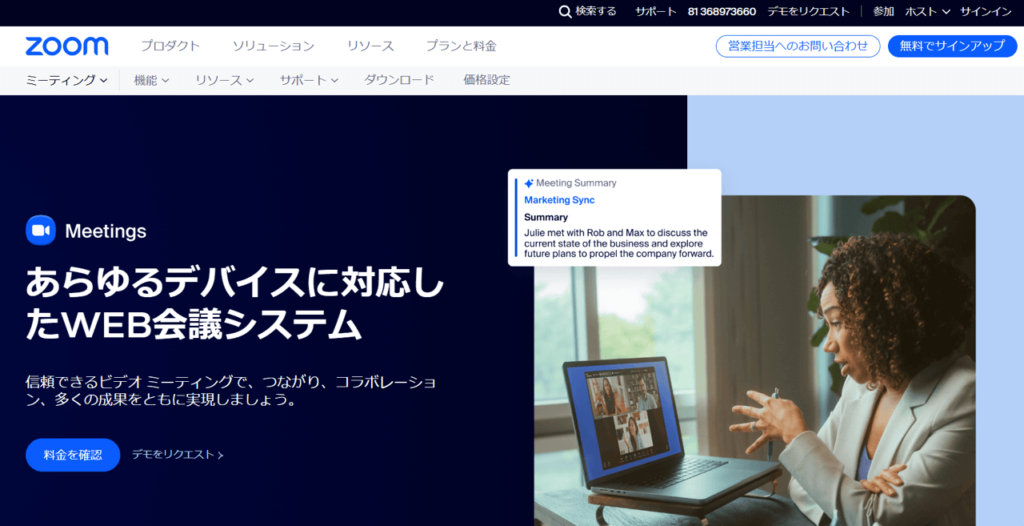The width and height of the screenshot is (1024, 526).
Task: Click the sparkle icon in Meeting Summary
Action: pos(529,184)
